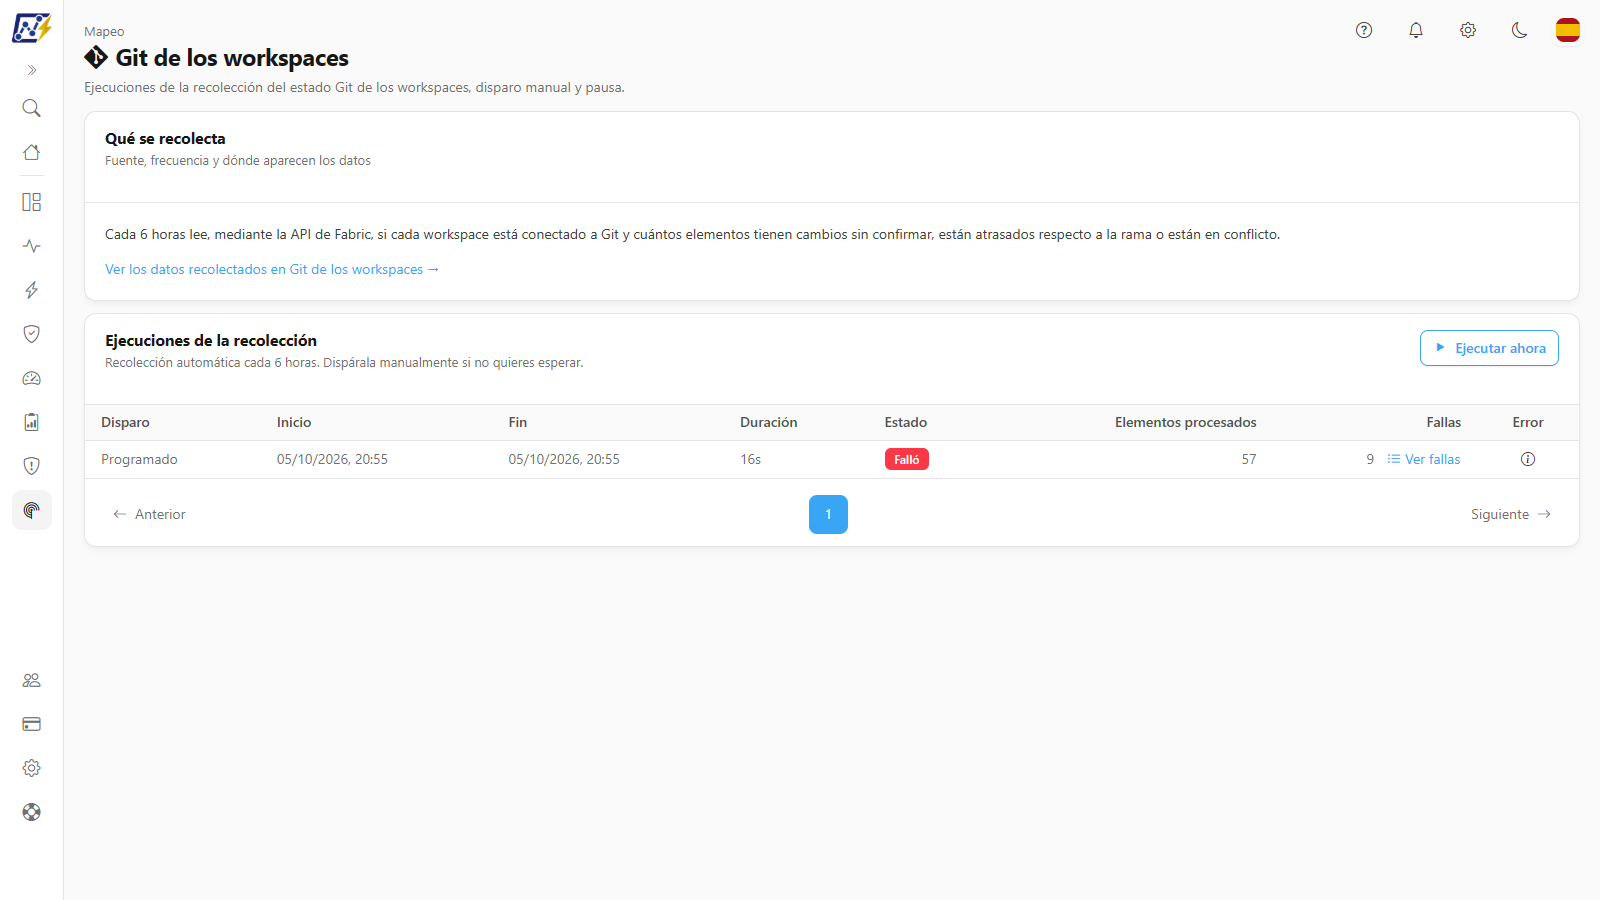This screenshot has height=900, width=1600.
Task: Open clipboard report icon in sidebar
Action: [x=32, y=422]
